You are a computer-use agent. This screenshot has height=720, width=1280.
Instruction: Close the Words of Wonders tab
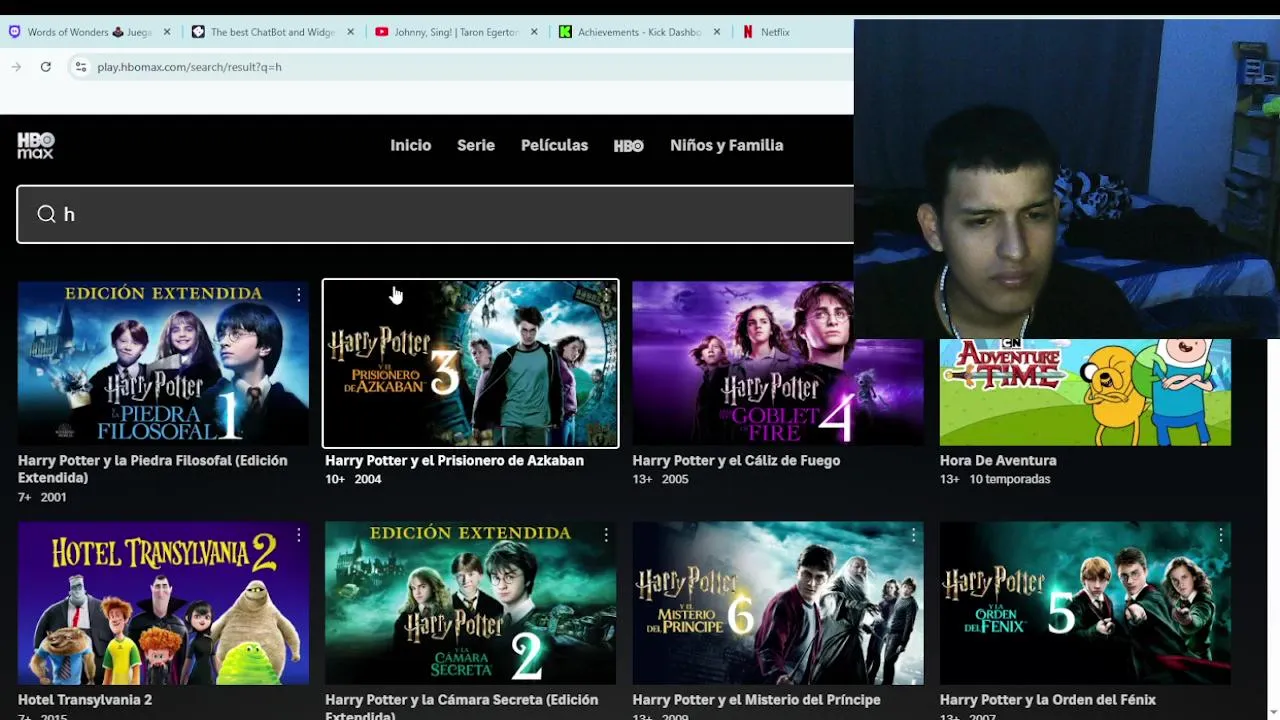(x=167, y=32)
